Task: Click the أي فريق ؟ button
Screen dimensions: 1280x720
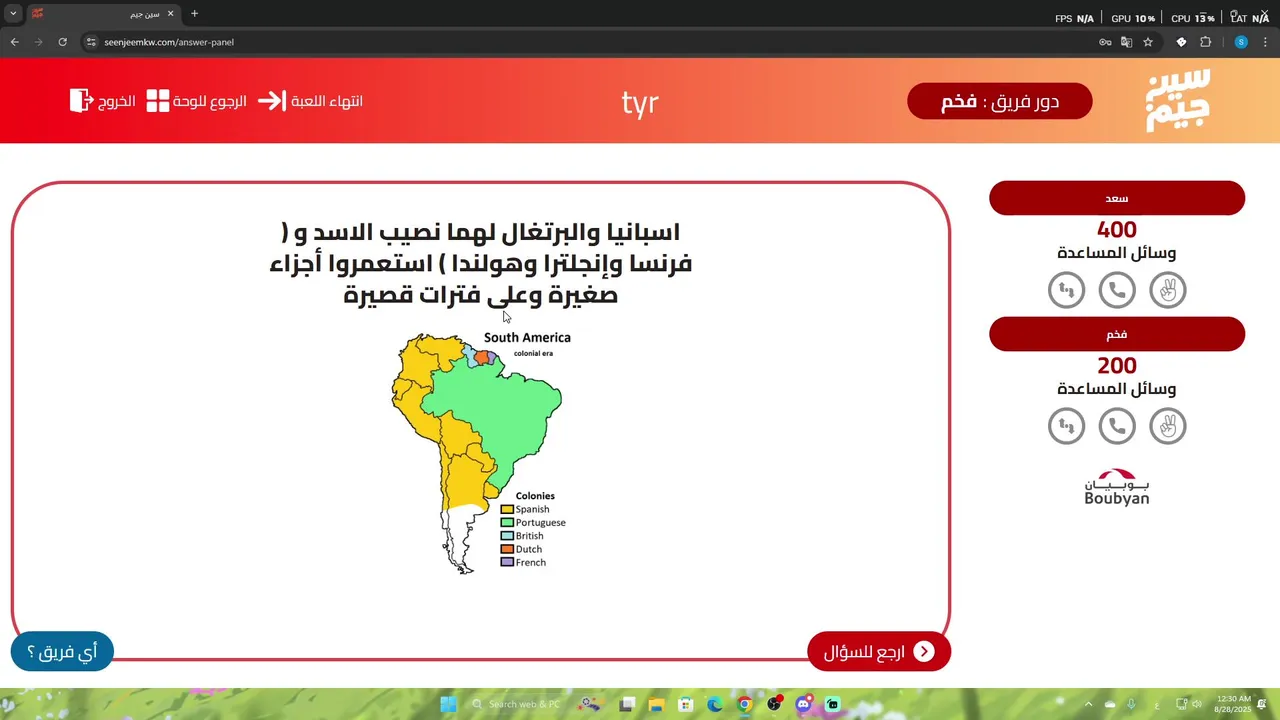Action: [x=62, y=652]
